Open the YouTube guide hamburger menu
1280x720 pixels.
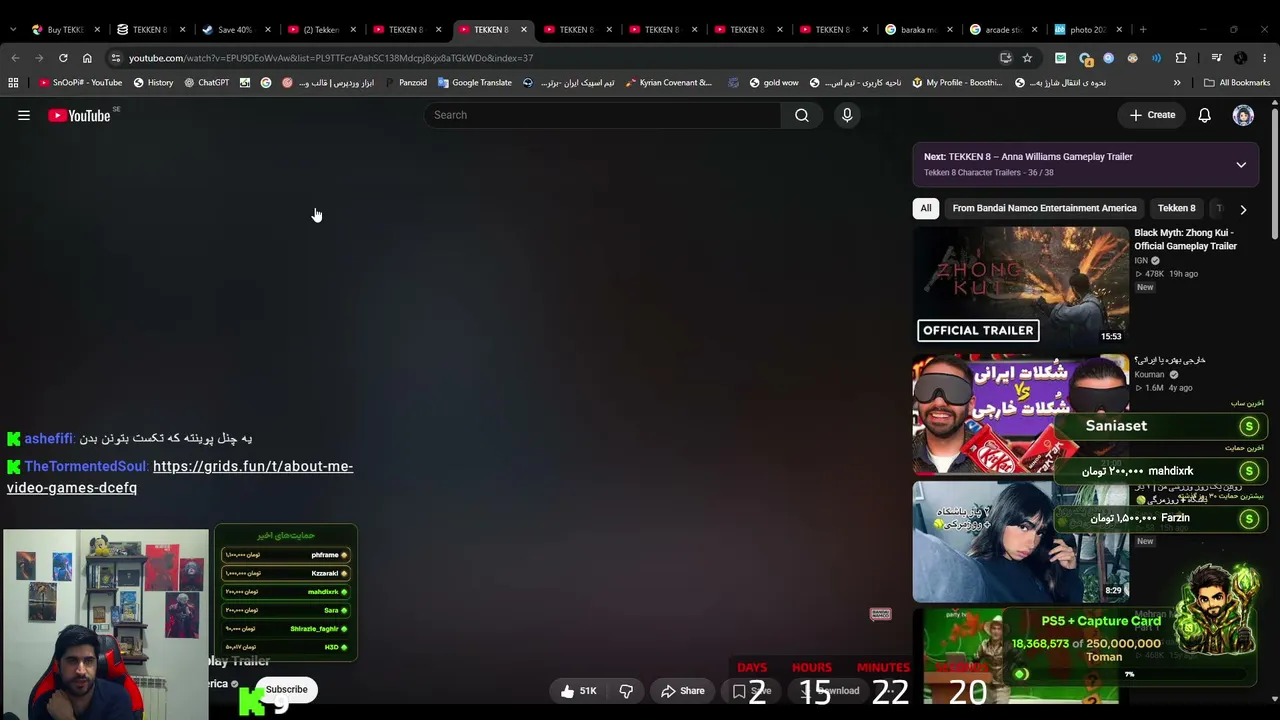24,115
